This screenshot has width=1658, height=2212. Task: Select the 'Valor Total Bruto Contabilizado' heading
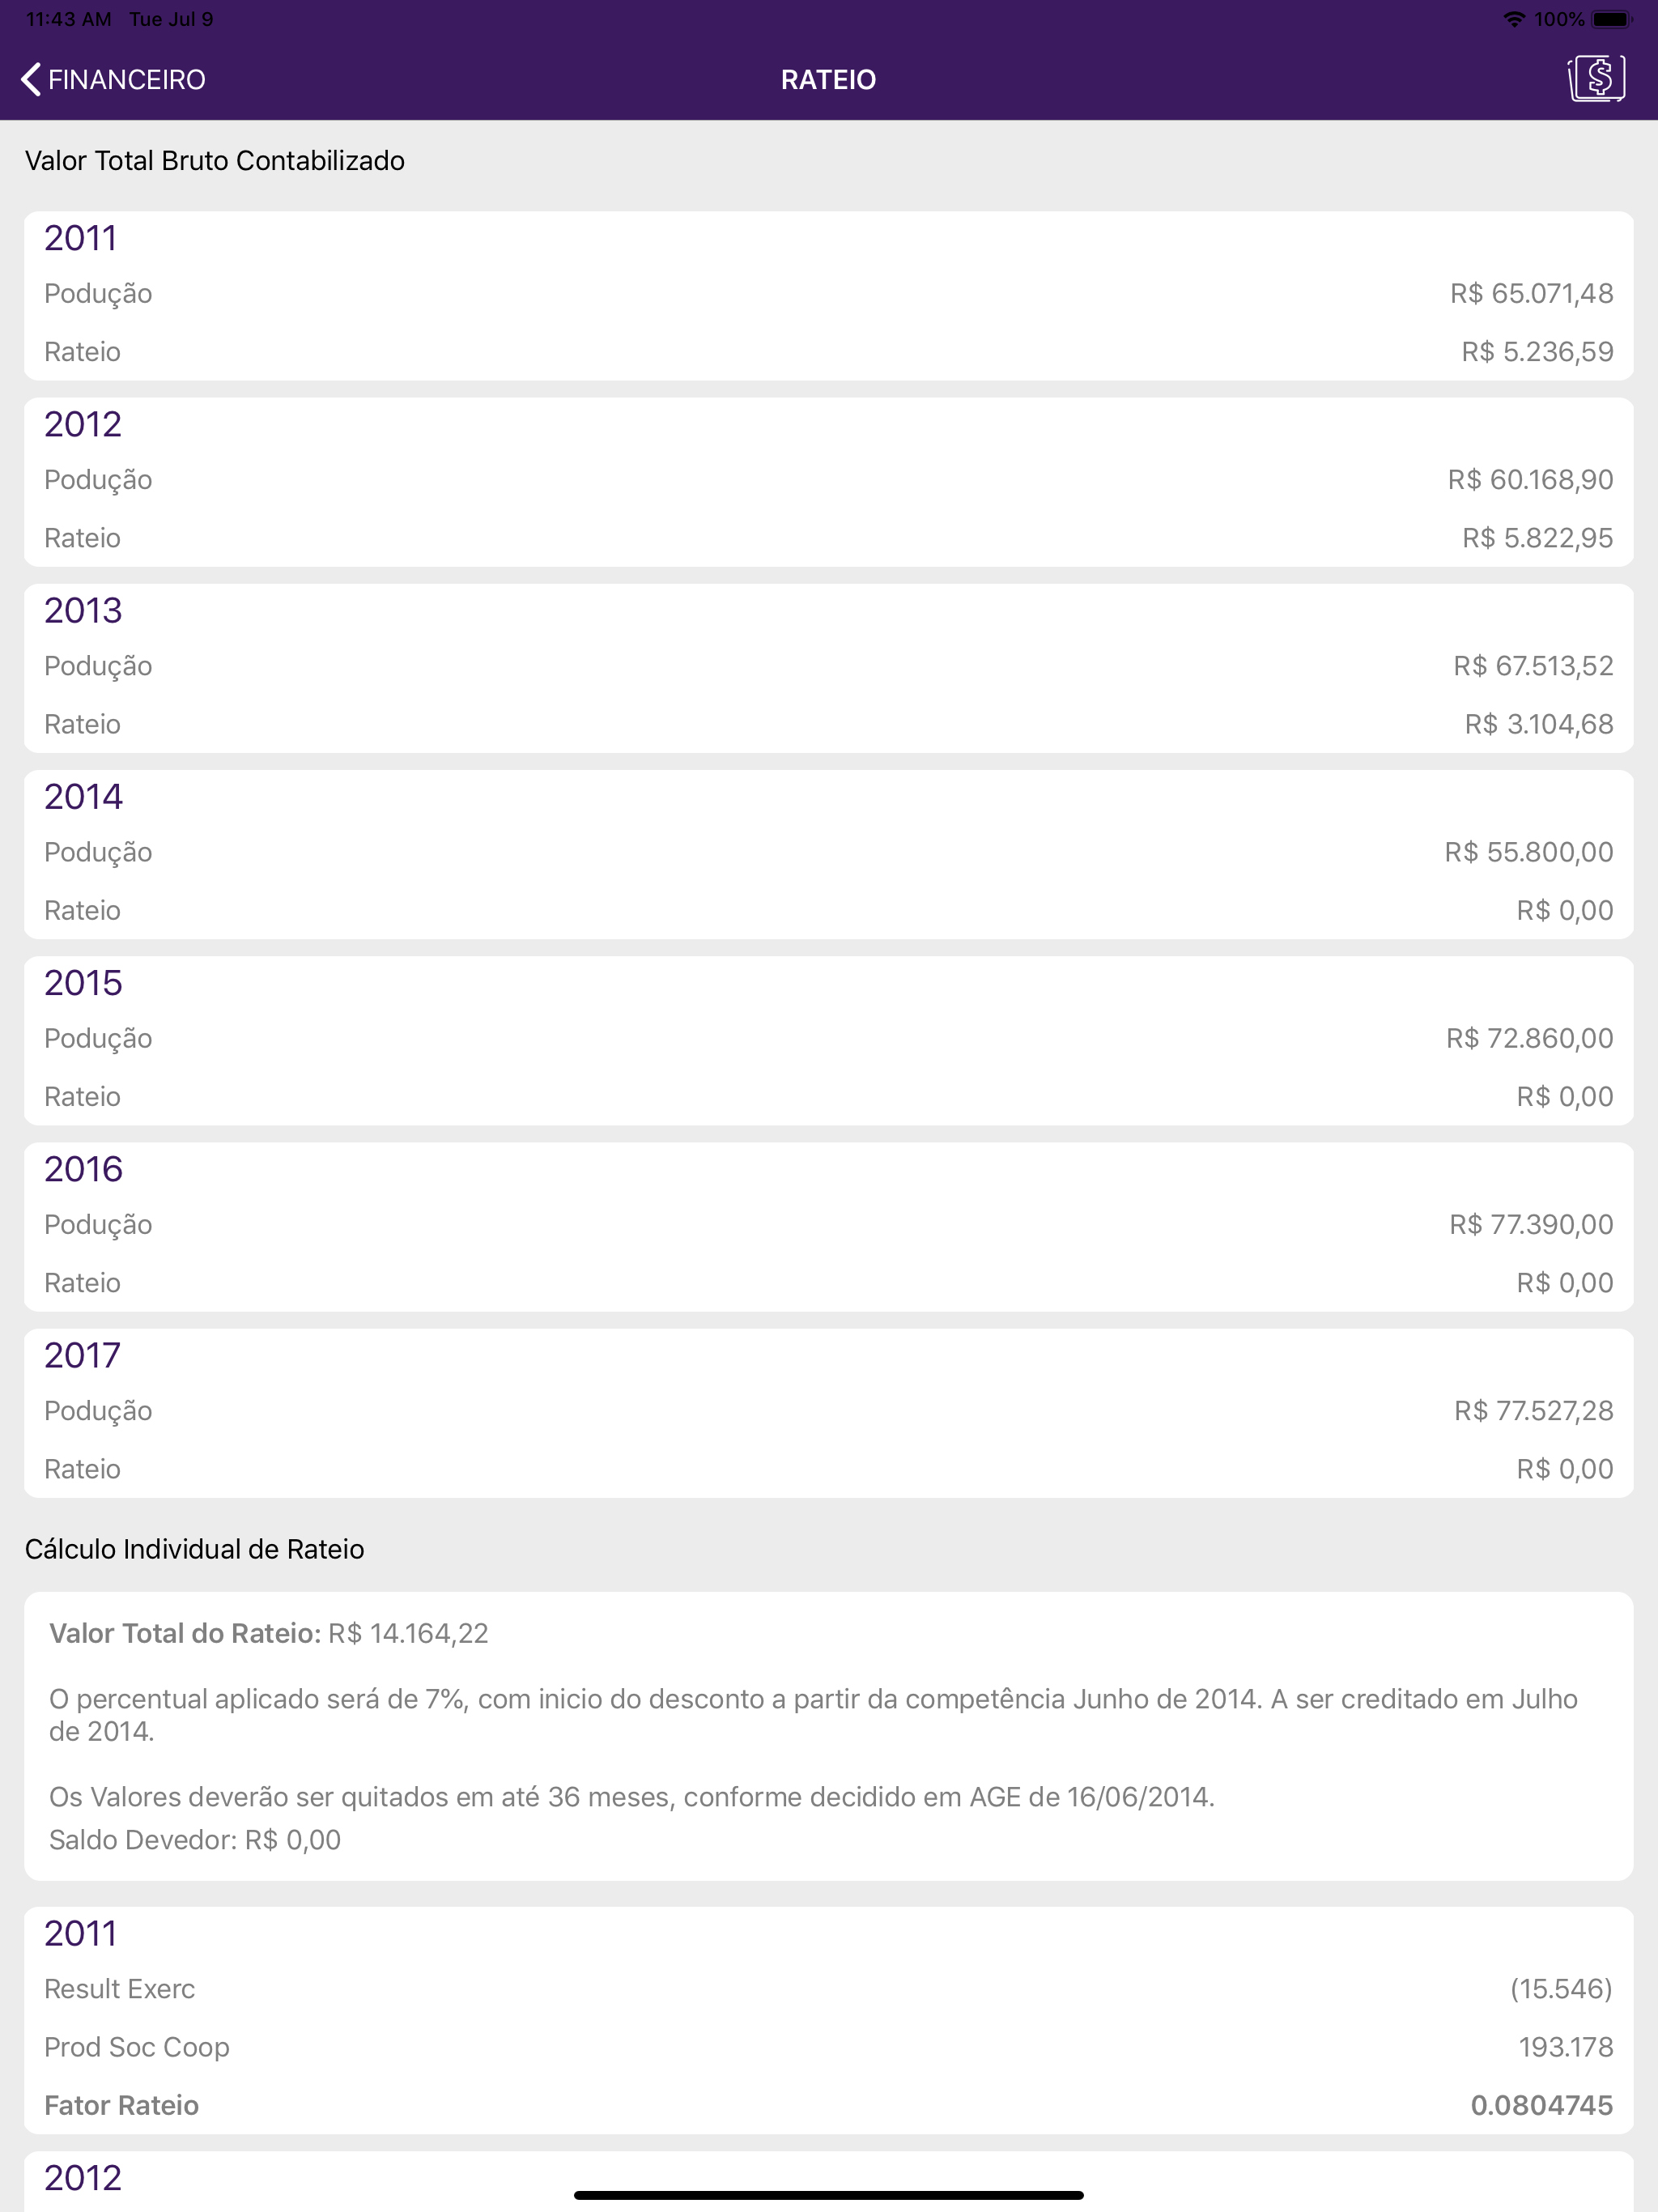(215, 161)
